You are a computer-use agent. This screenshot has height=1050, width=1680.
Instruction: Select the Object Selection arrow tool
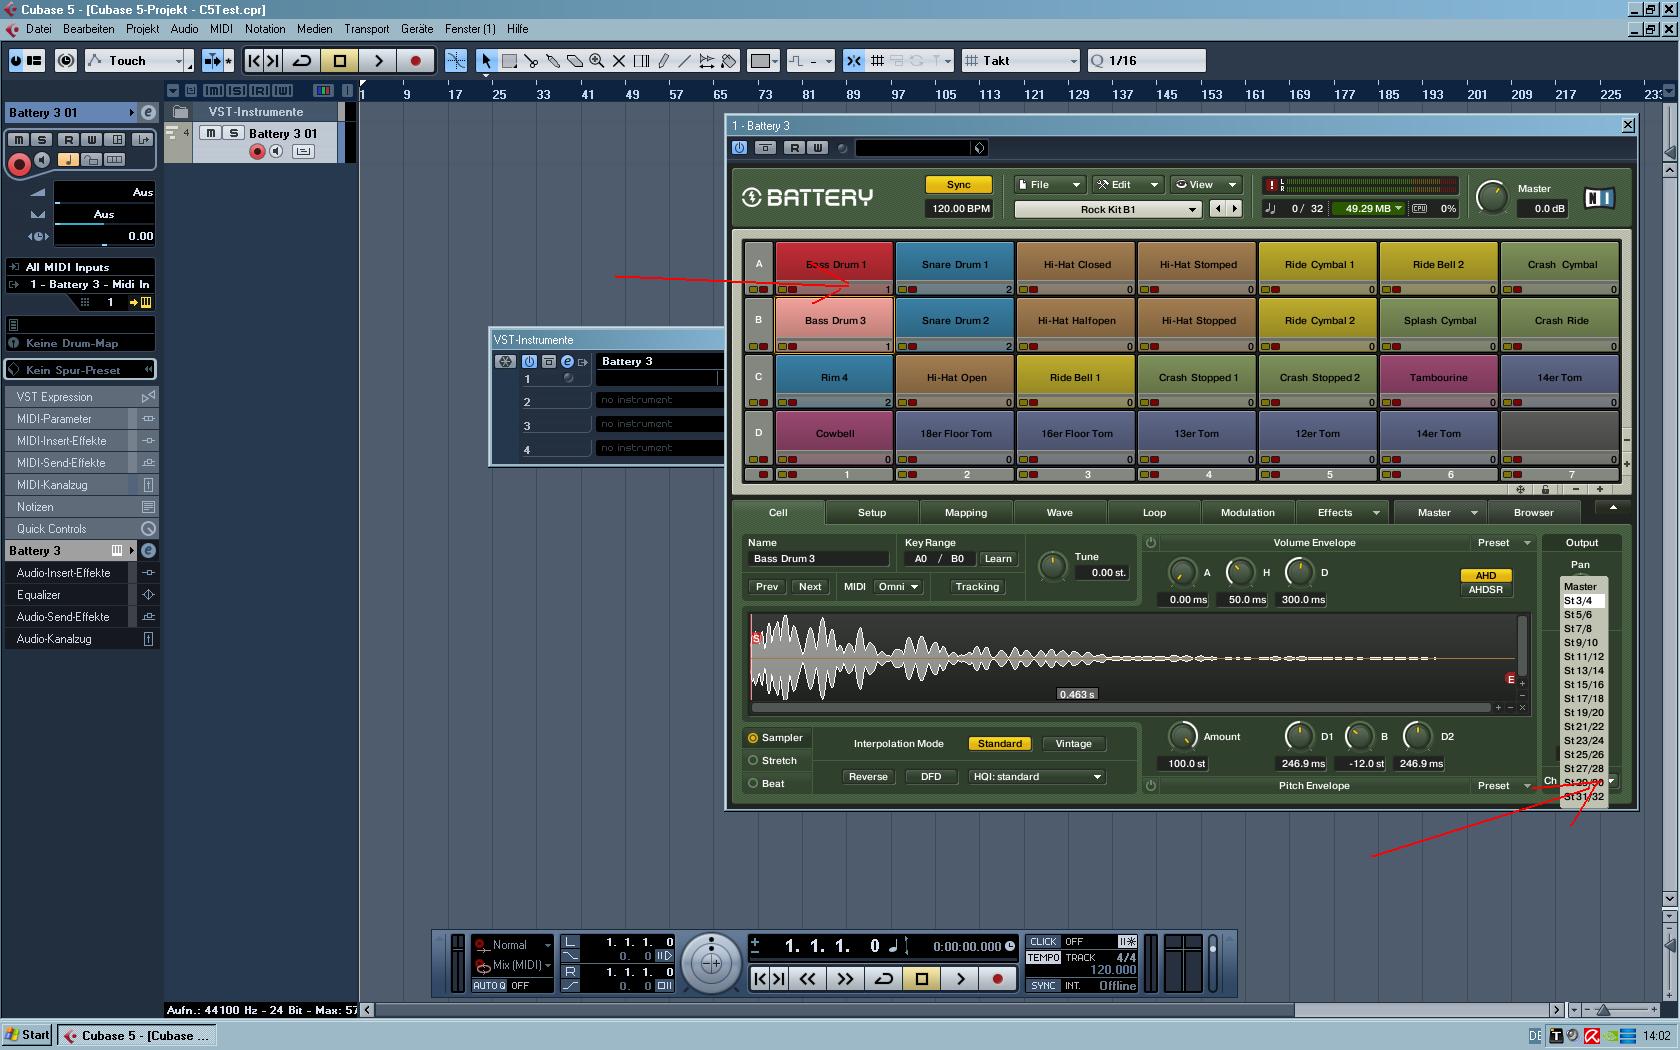[x=486, y=61]
